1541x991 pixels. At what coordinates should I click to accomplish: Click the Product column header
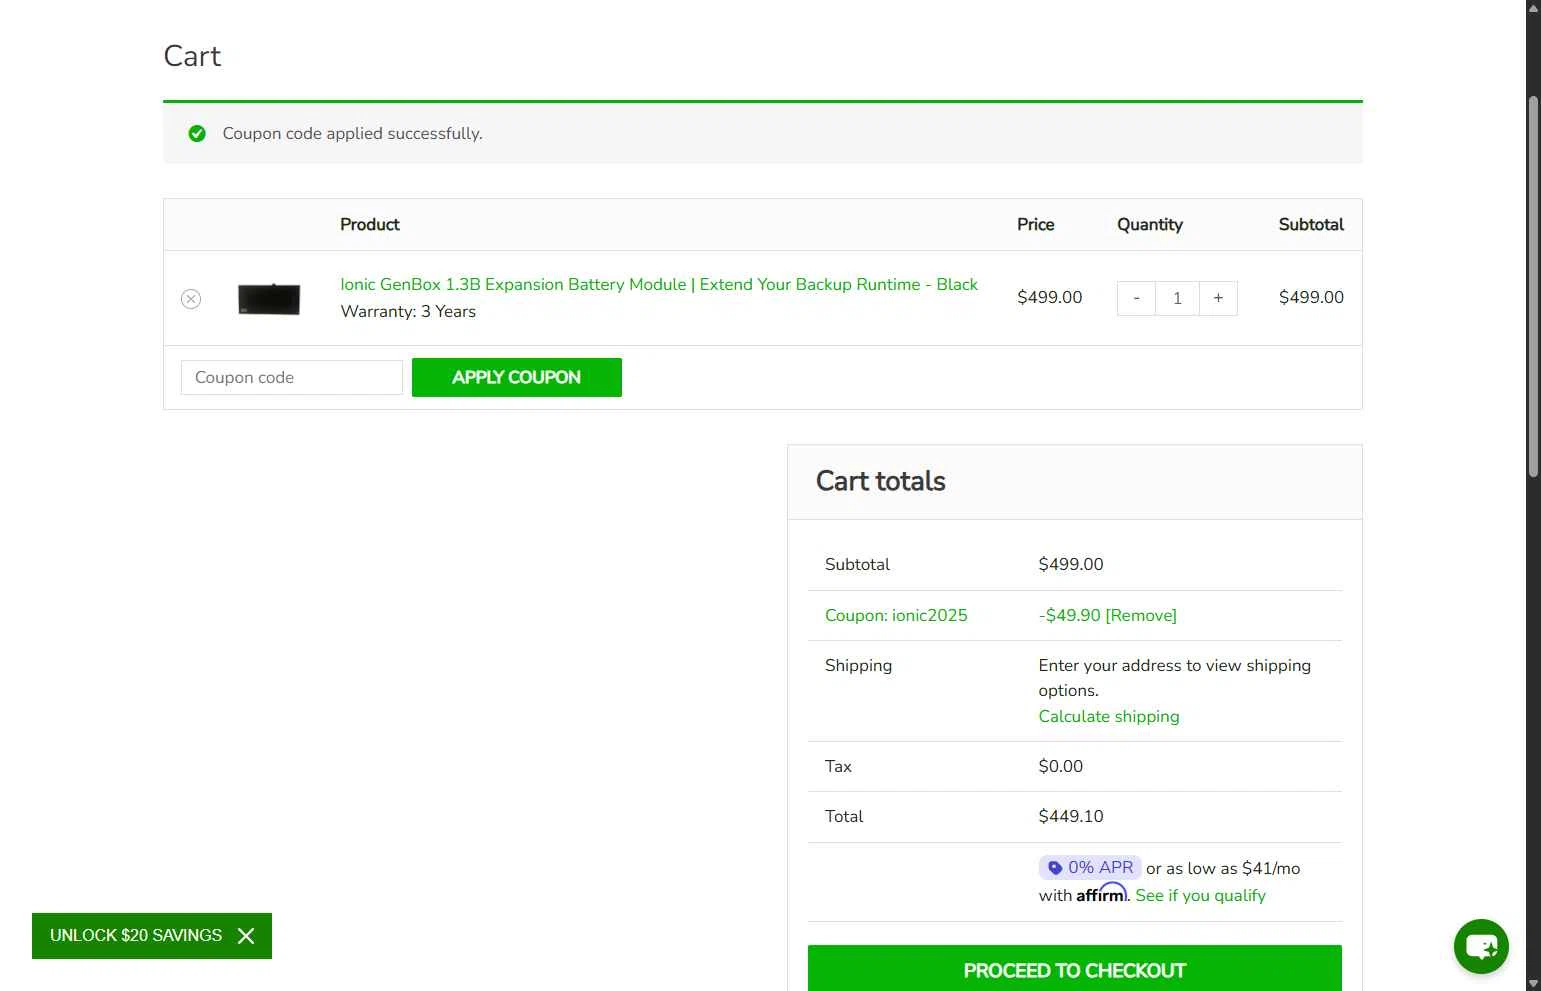pyautogui.click(x=370, y=224)
